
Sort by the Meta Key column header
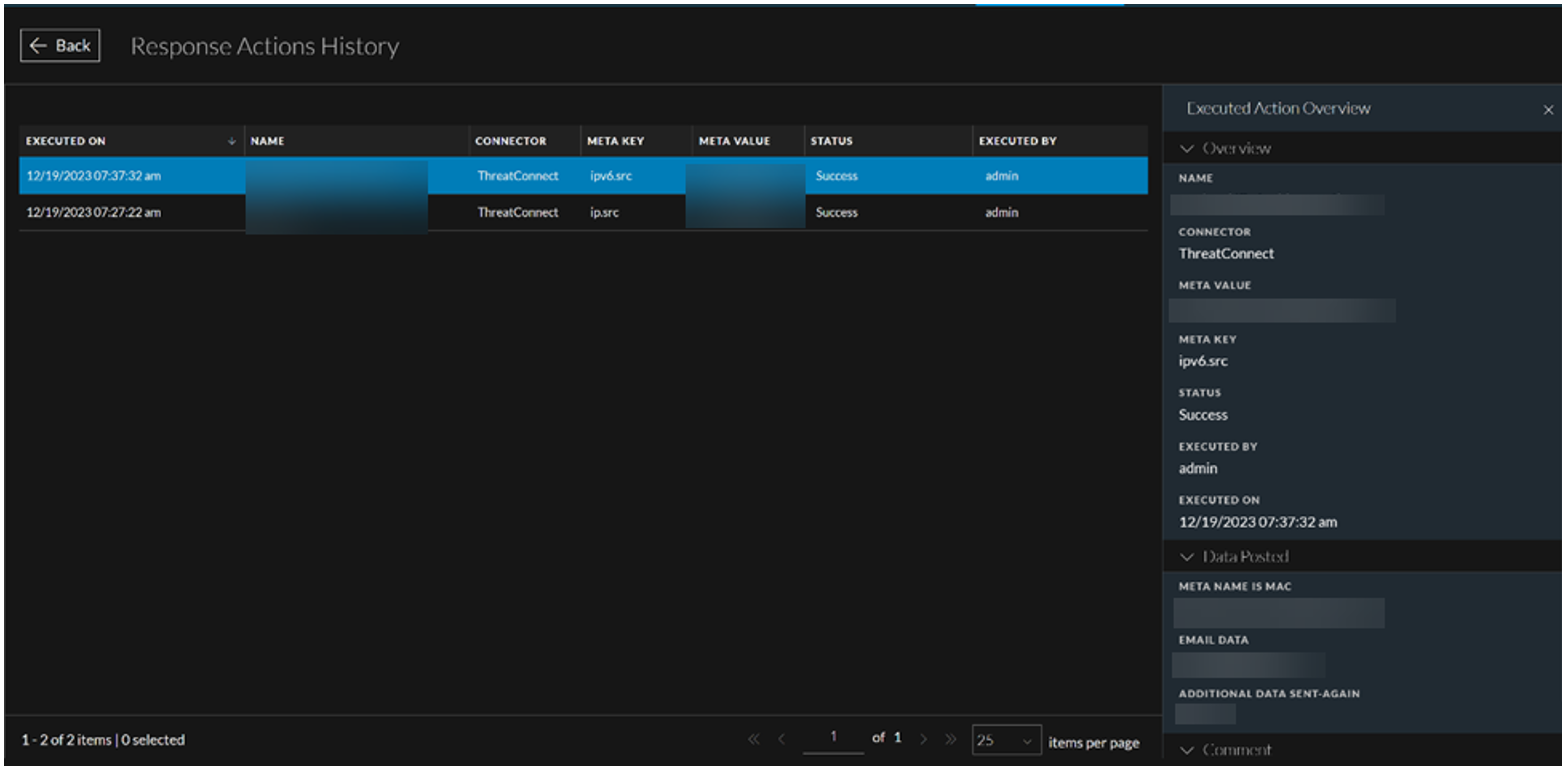(x=615, y=142)
